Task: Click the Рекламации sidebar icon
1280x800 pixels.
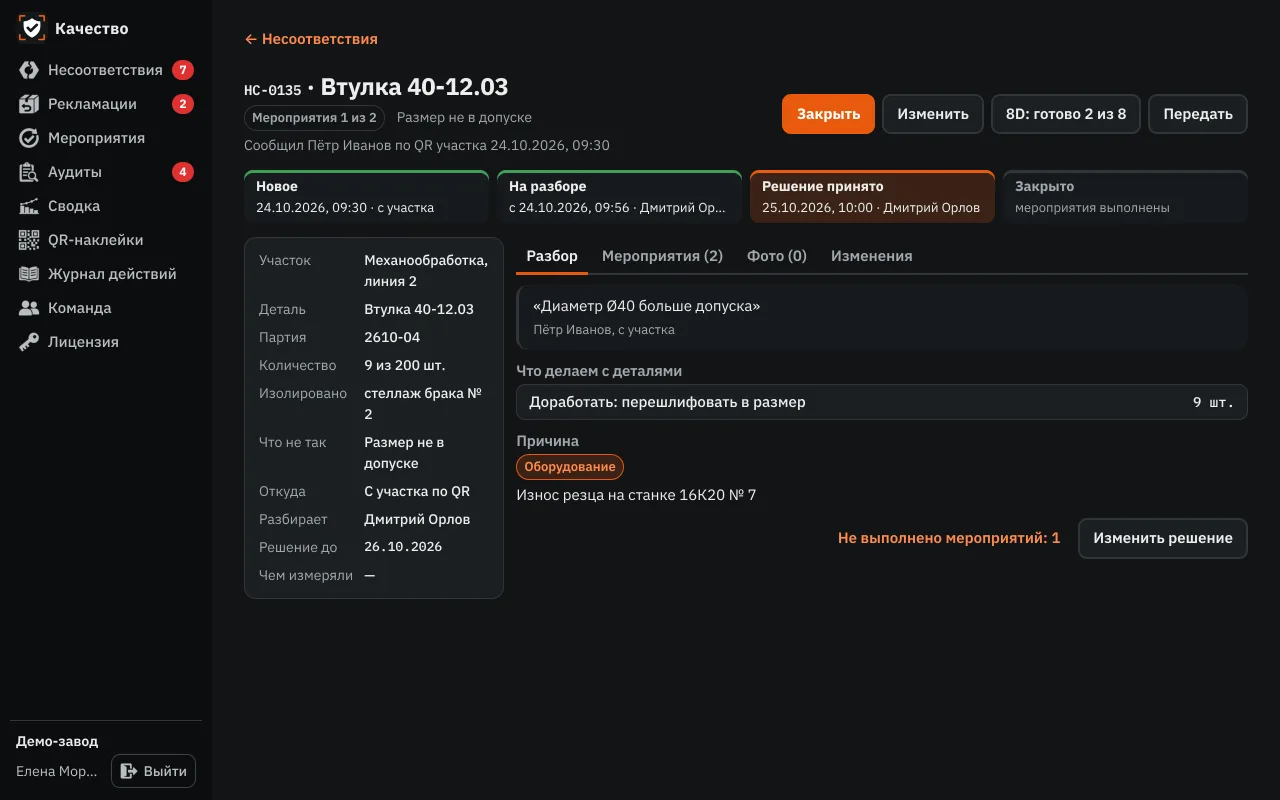Action: pos(29,104)
